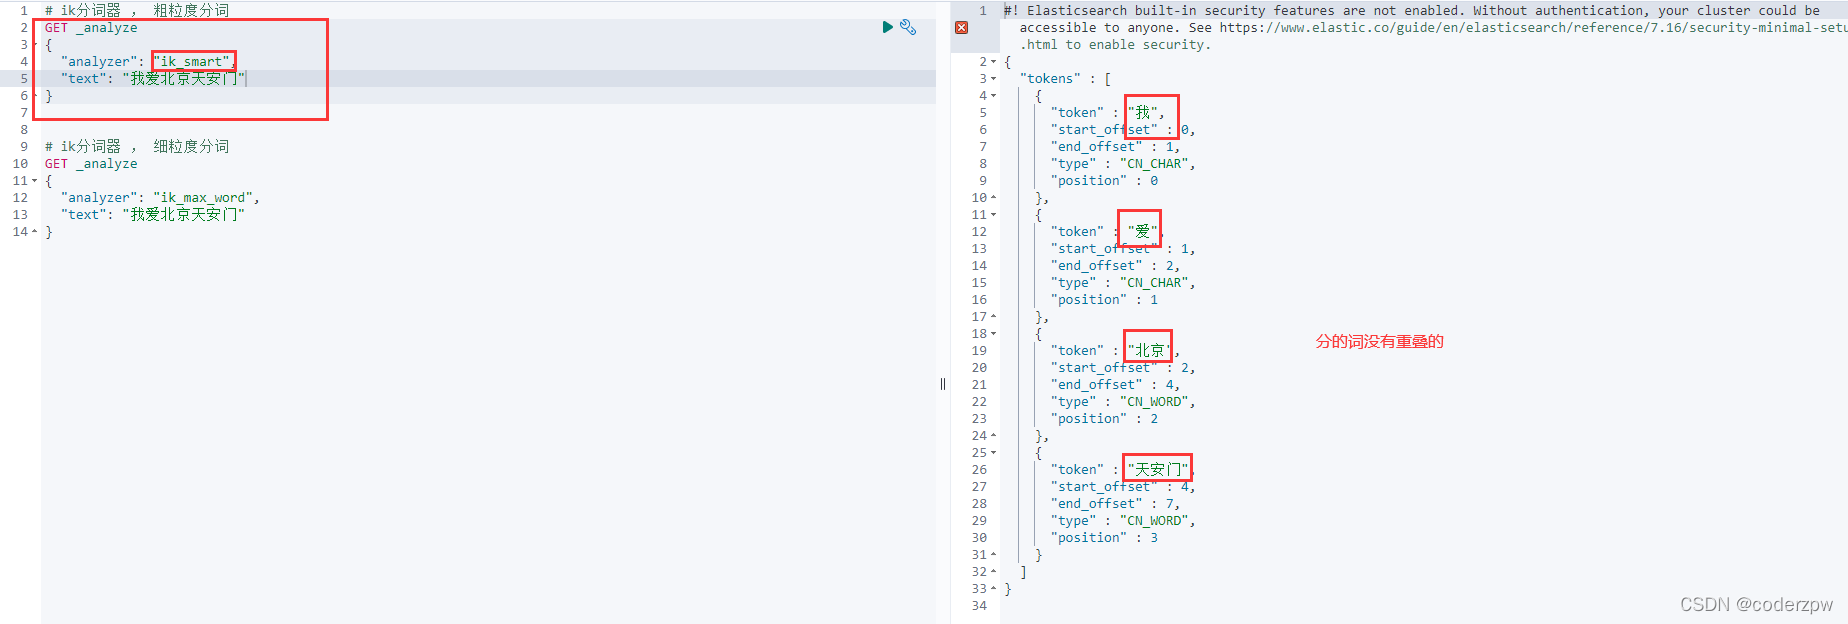Fold fourth token object at output line 25
Screen dimensions: 1848x624
coord(994,453)
